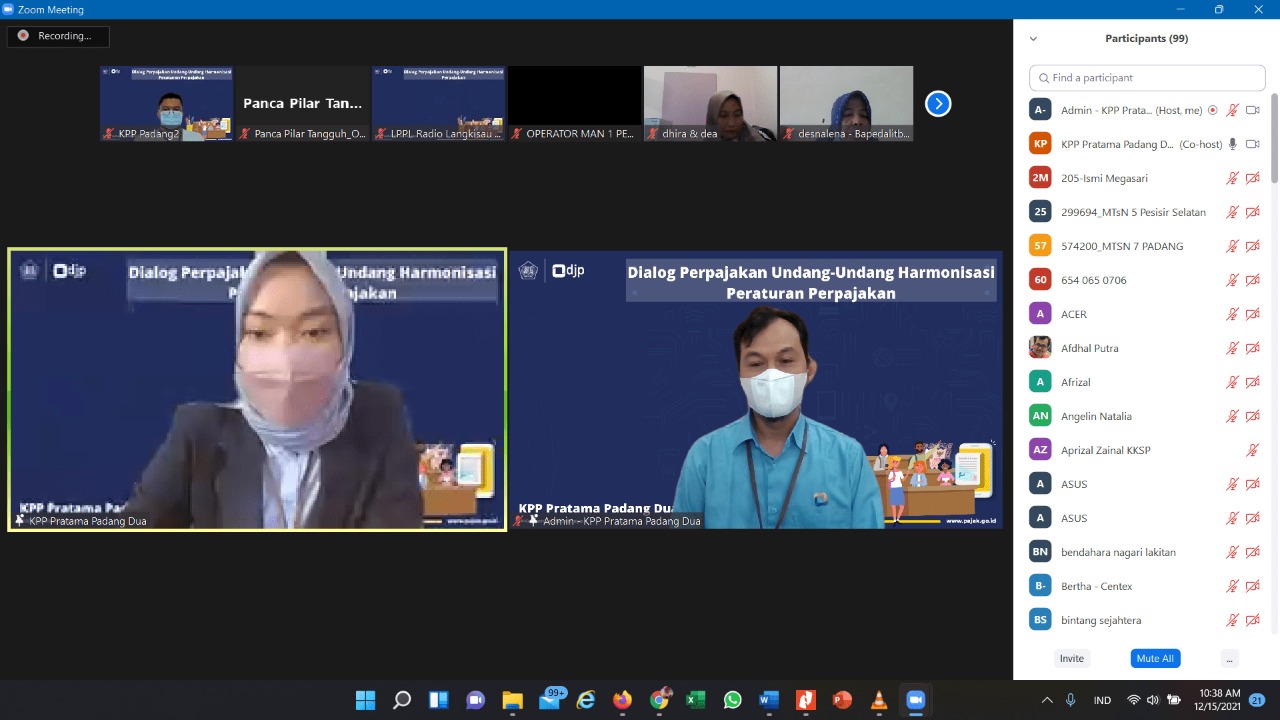
Task: Click the Mute All button
Action: 1154,658
